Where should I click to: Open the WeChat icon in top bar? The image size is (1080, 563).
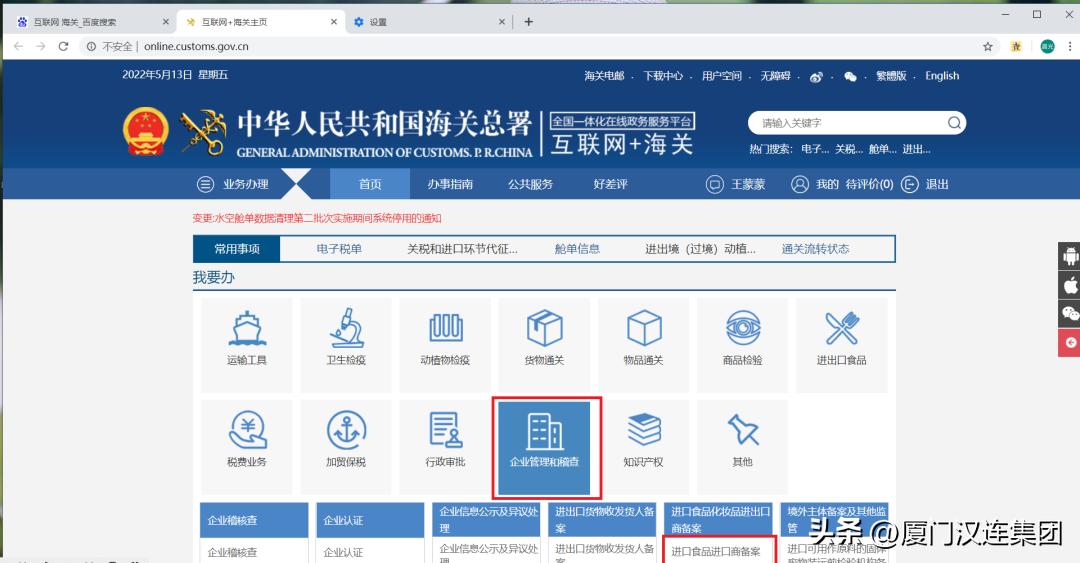coord(851,76)
